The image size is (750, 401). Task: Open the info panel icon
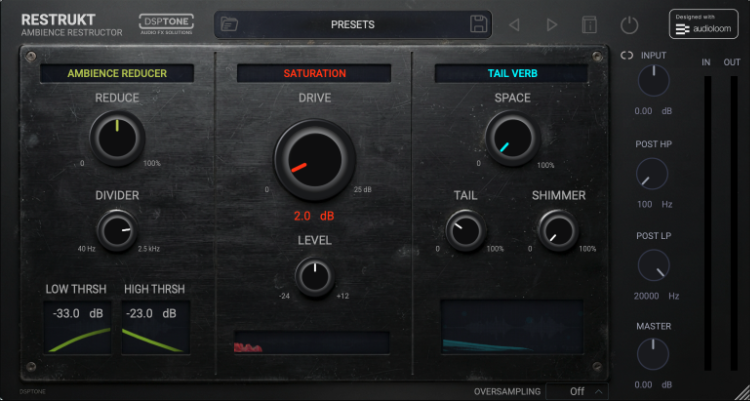(589, 25)
